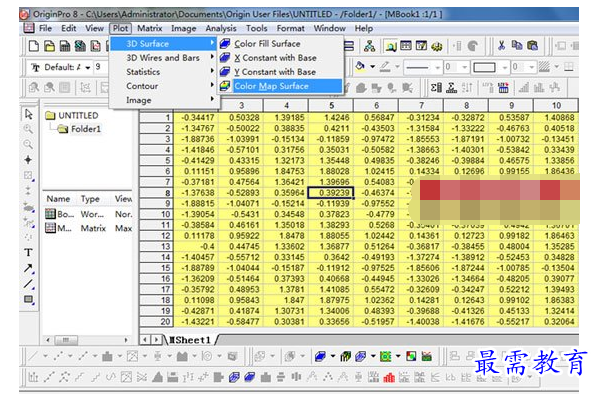The image size is (596, 394).
Task: Click matrix column header 5
Action: 331,106
